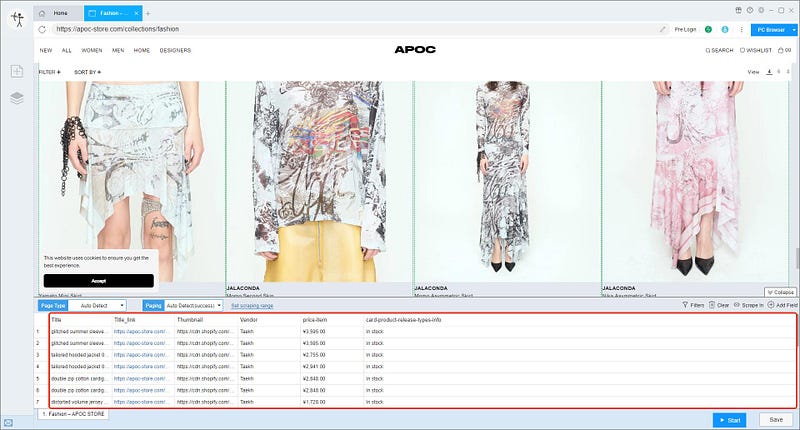
Task: Open the three-dot more options menu
Action: point(741,30)
